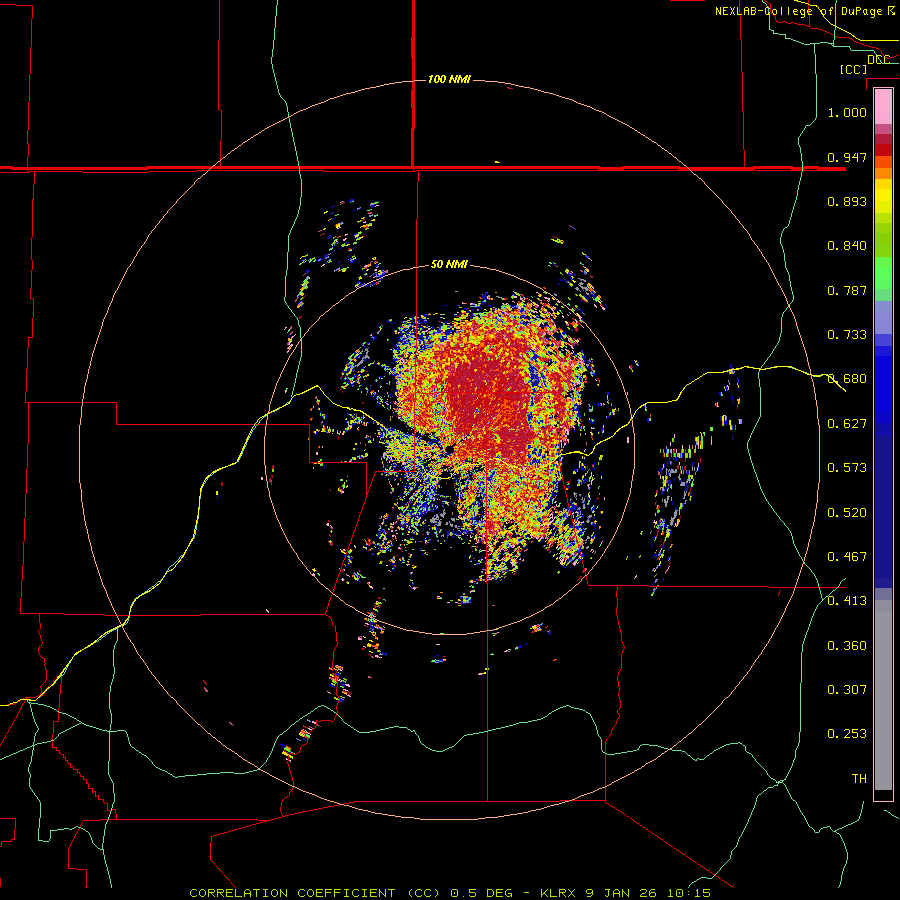900x900 pixels.
Task: Click the 10:15 timestamp in the caption
Action: pos(689,893)
